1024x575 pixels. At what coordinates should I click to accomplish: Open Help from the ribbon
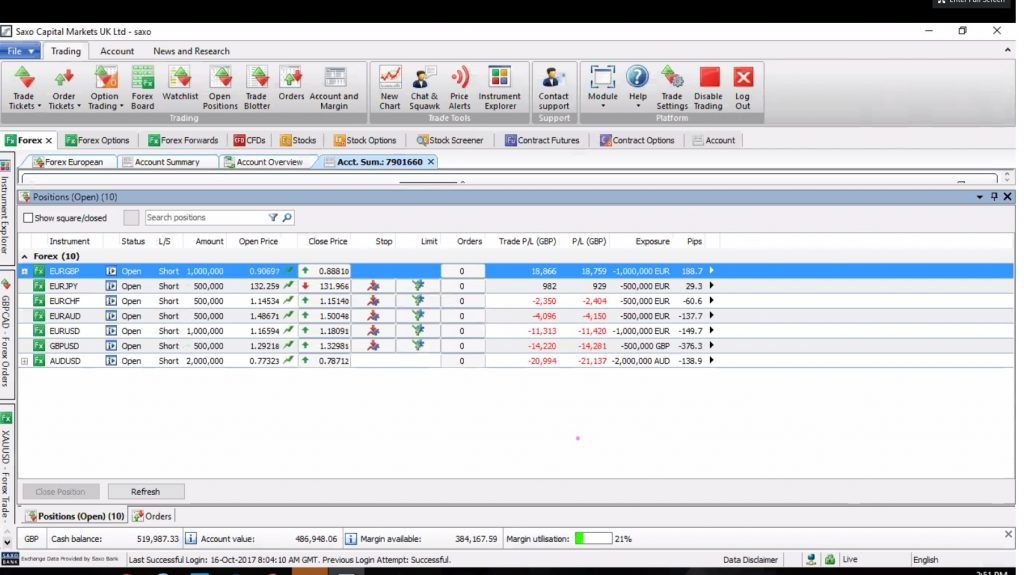638,86
